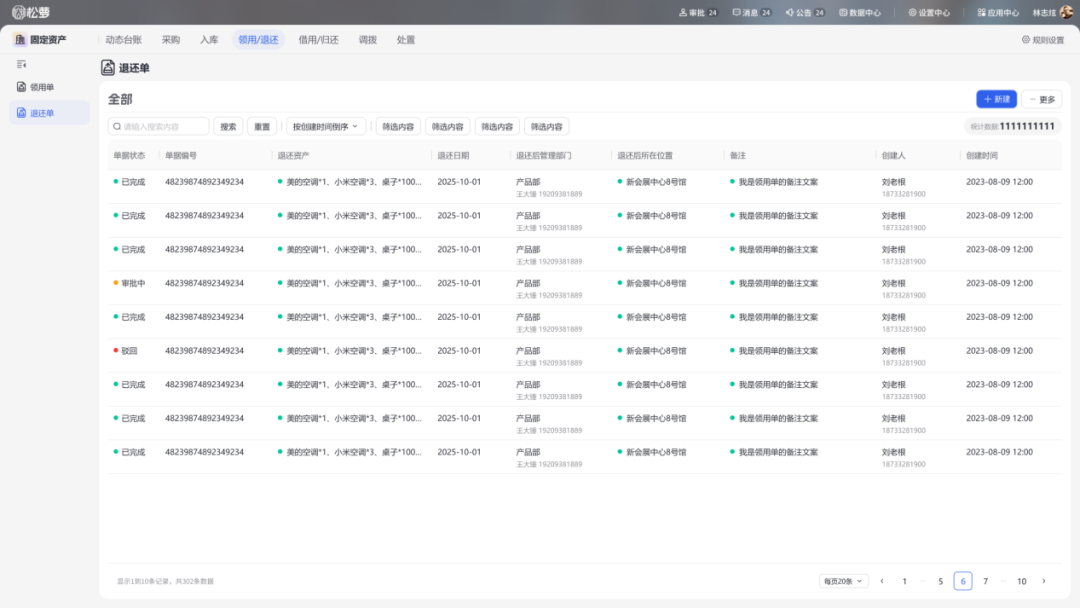Click the 搜索 search button
This screenshot has height=608, width=1080.
tap(228, 127)
